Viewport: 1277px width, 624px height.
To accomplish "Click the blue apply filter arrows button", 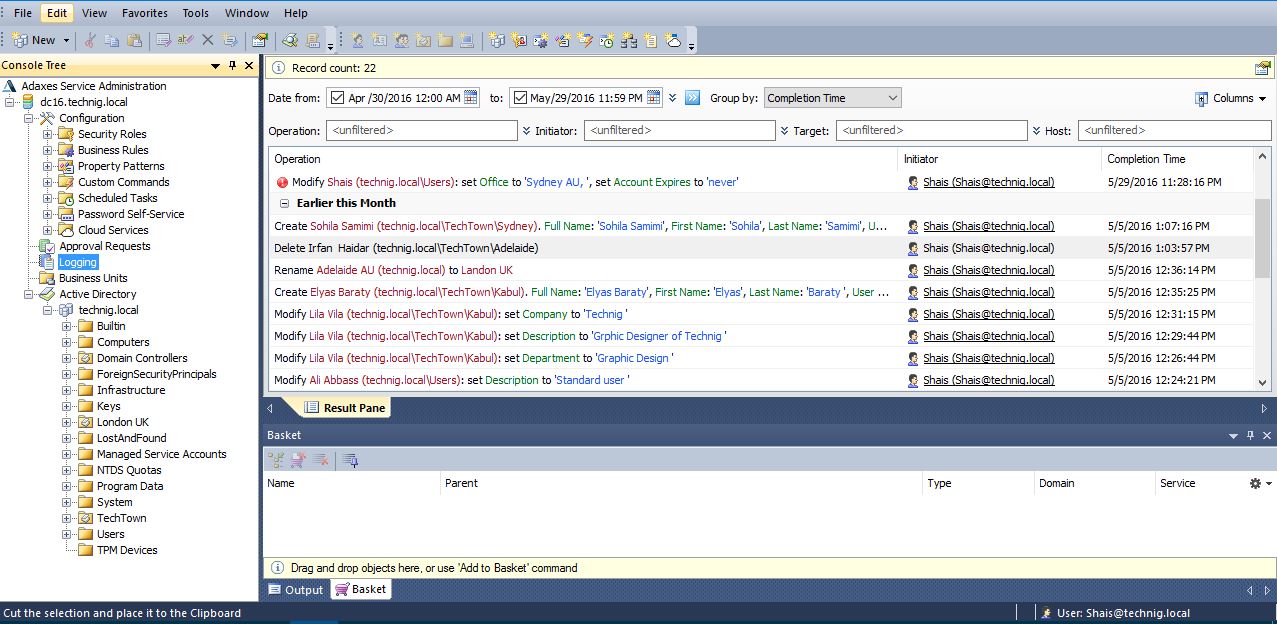I will tap(692, 98).
